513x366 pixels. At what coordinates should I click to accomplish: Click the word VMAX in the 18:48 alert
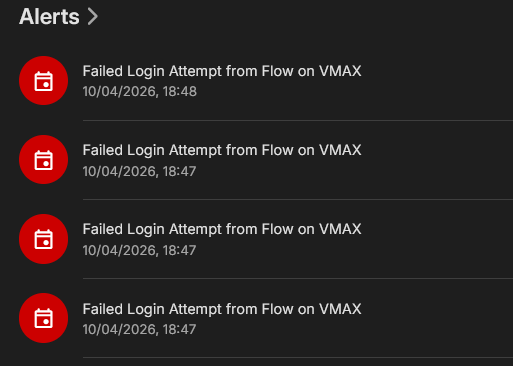pyautogui.click(x=340, y=71)
